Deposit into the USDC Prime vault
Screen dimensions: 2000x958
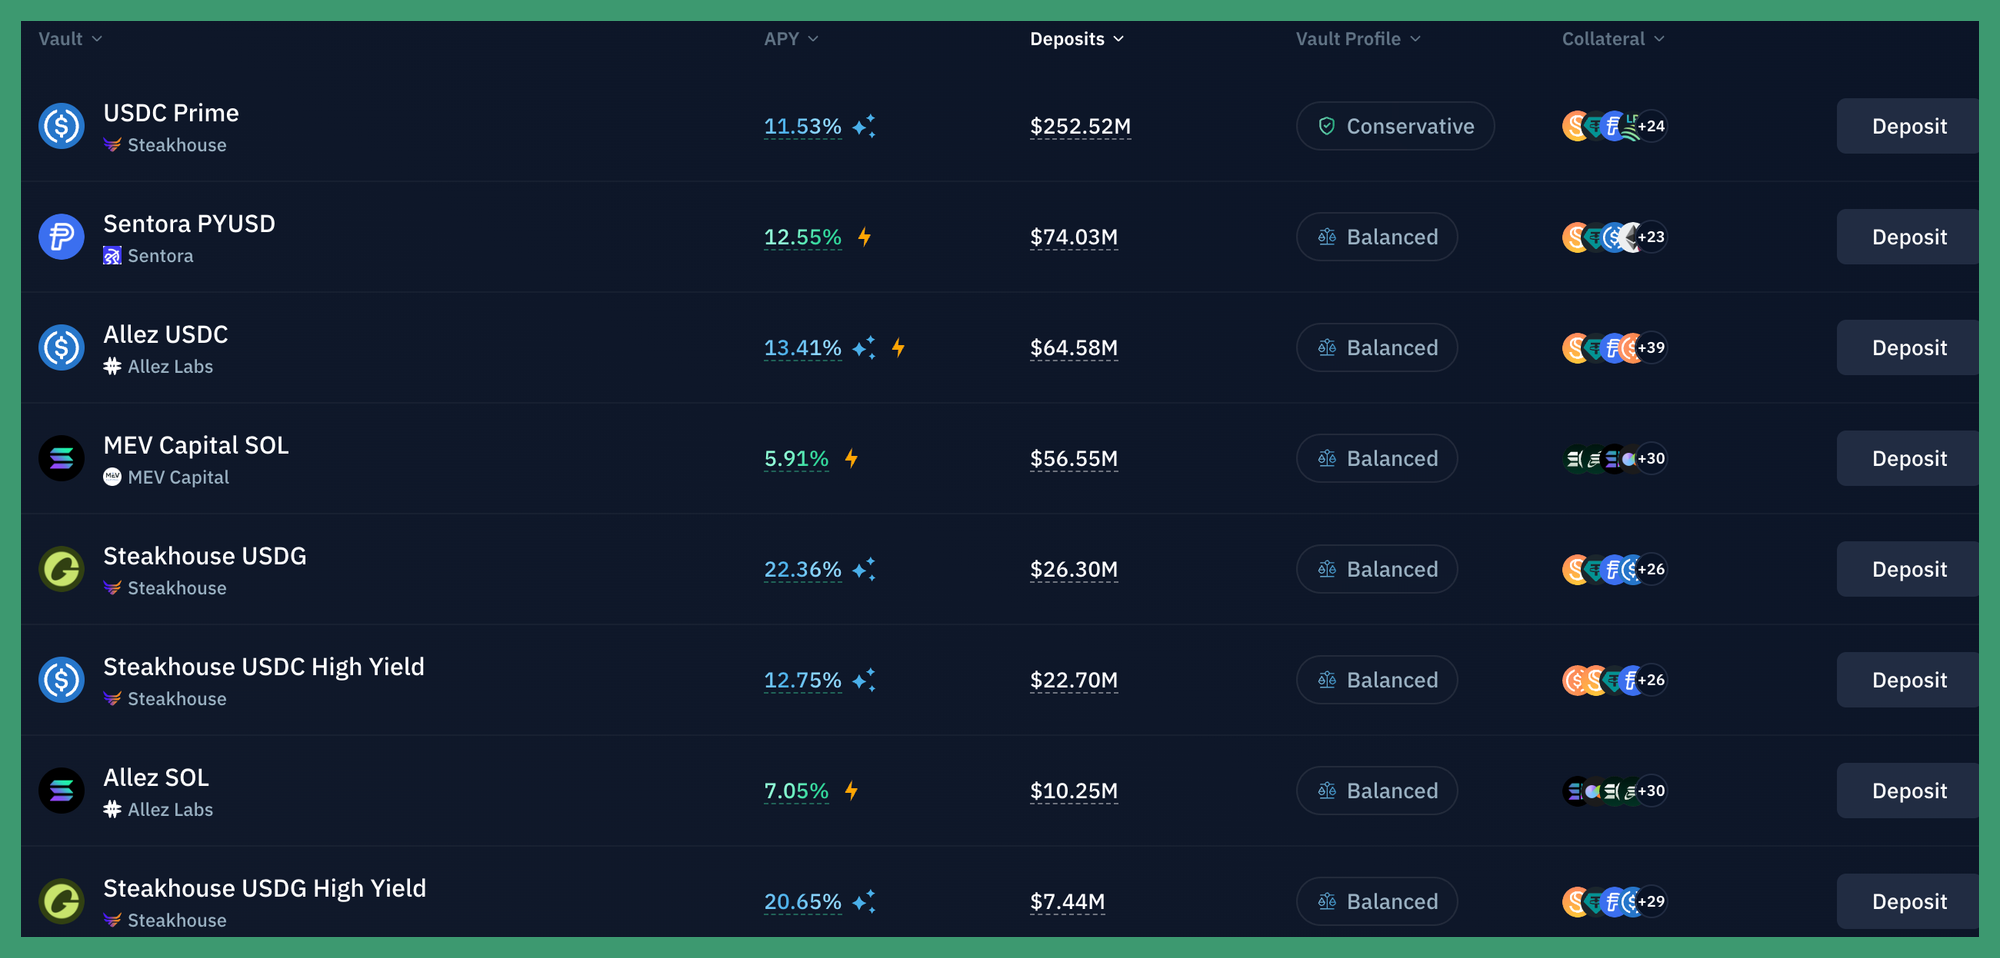pyautogui.click(x=1908, y=126)
